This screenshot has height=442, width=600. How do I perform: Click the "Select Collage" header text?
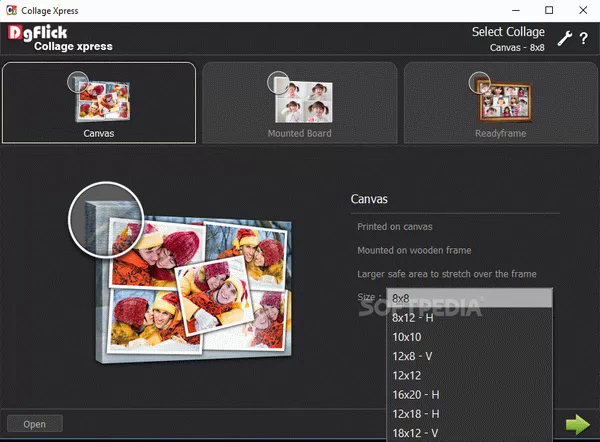(x=508, y=32)
